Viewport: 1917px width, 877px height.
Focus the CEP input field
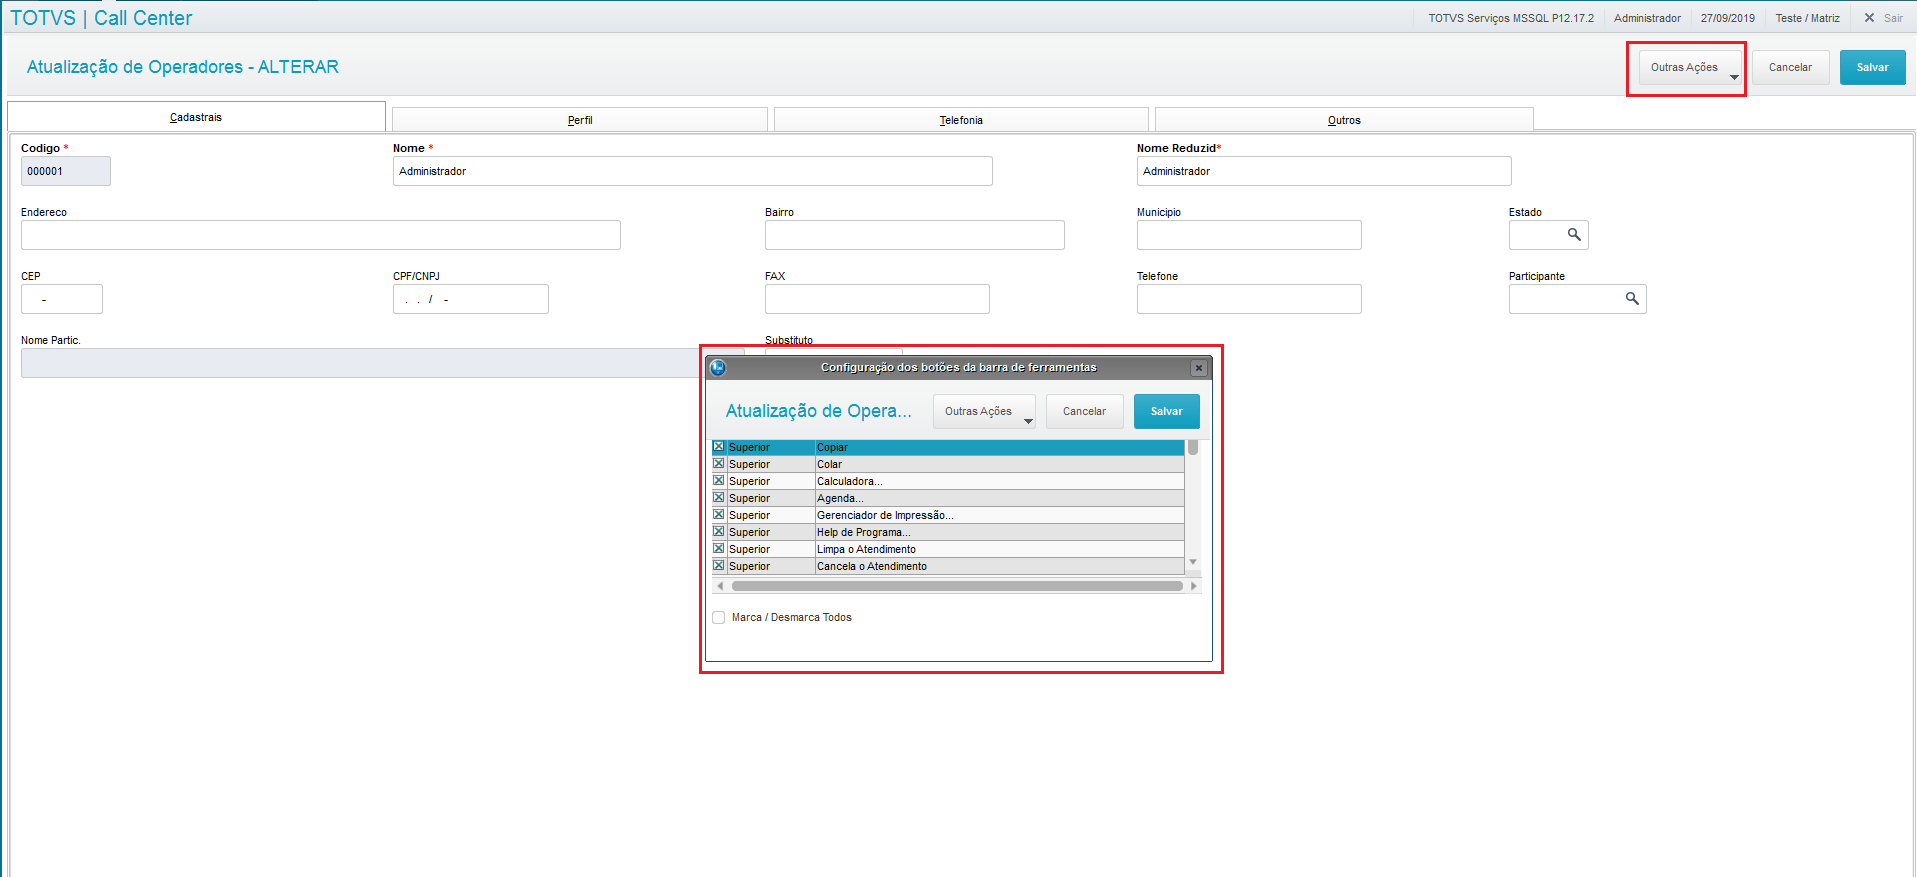coord(62,299)
